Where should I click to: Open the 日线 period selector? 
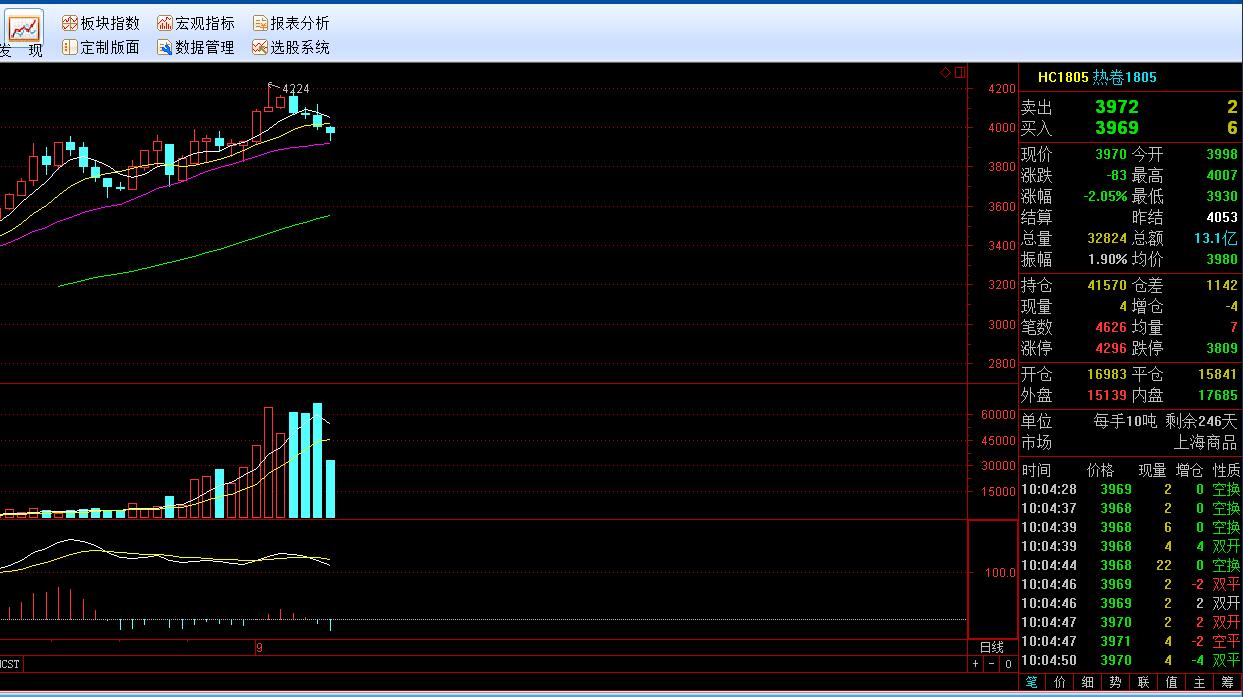pos(991,647)
